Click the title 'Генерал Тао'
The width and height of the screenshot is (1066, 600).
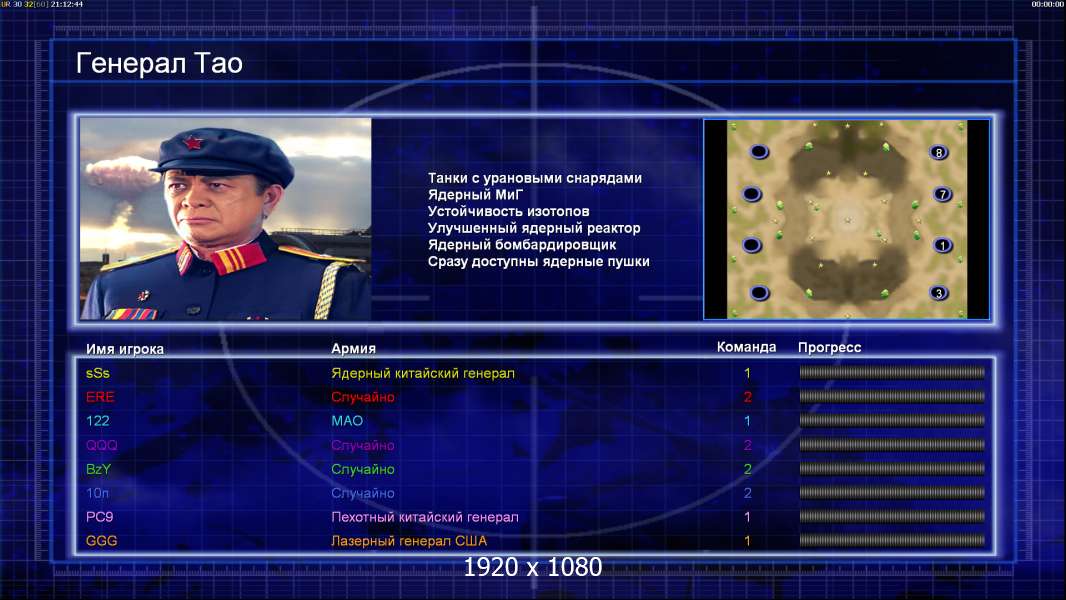159,63
